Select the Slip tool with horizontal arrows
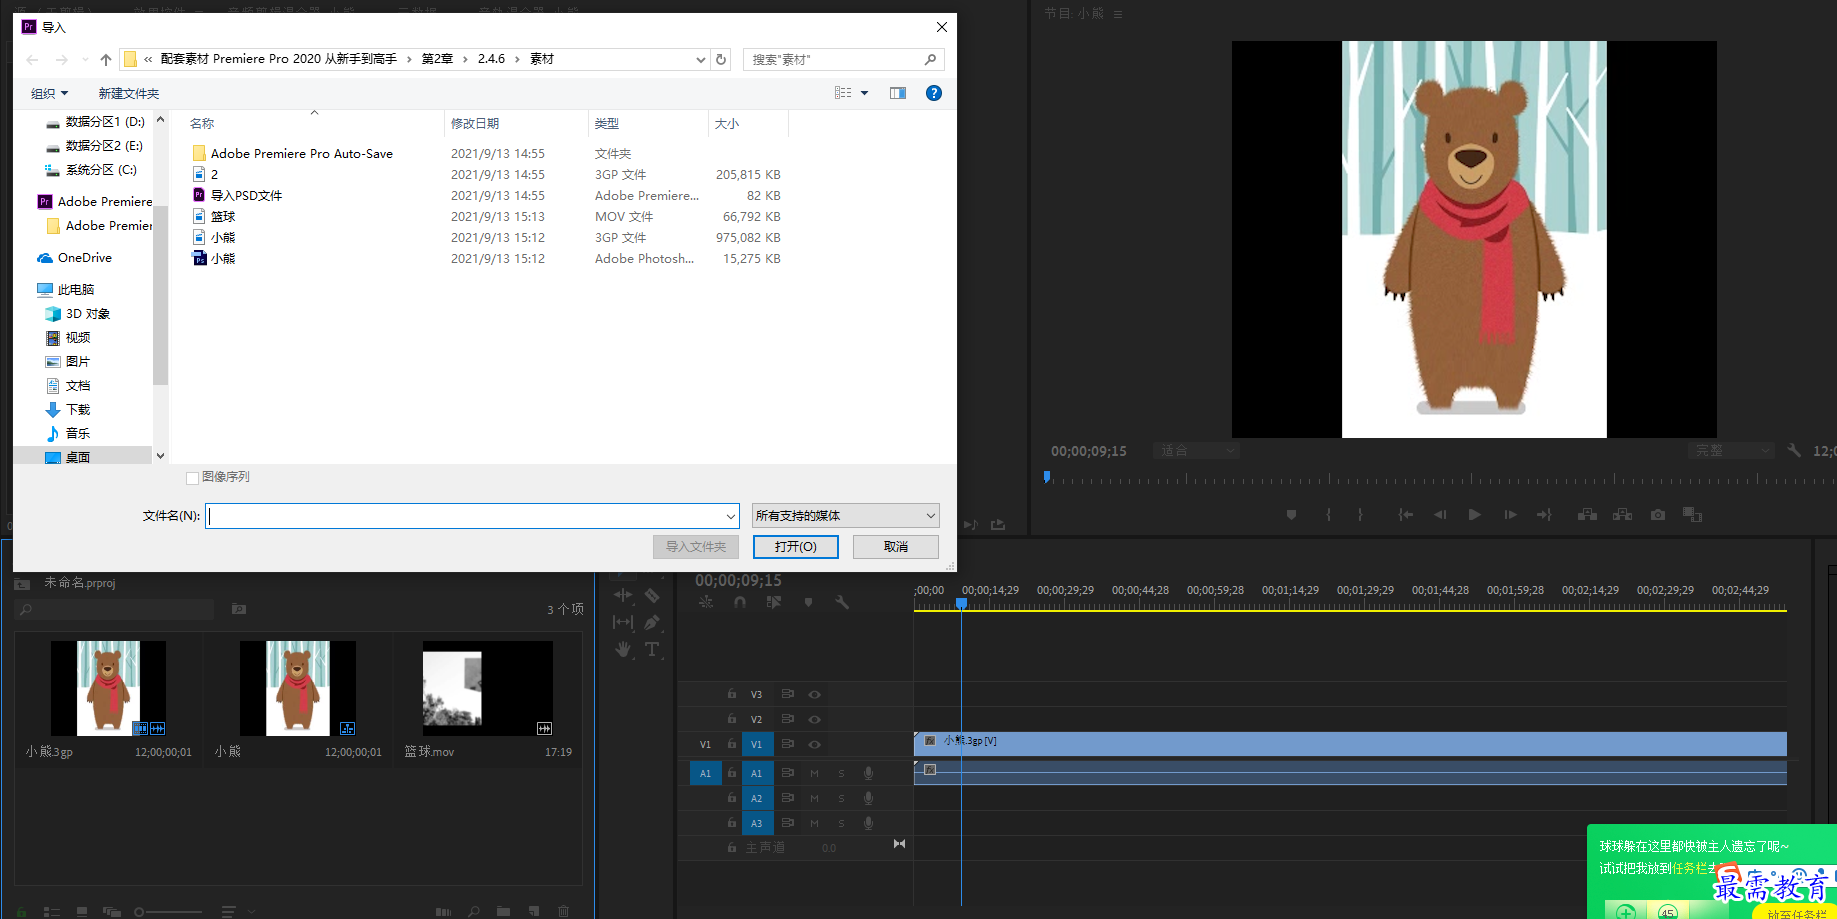The height and width of the screenshot is (919, 1837). 623,622
